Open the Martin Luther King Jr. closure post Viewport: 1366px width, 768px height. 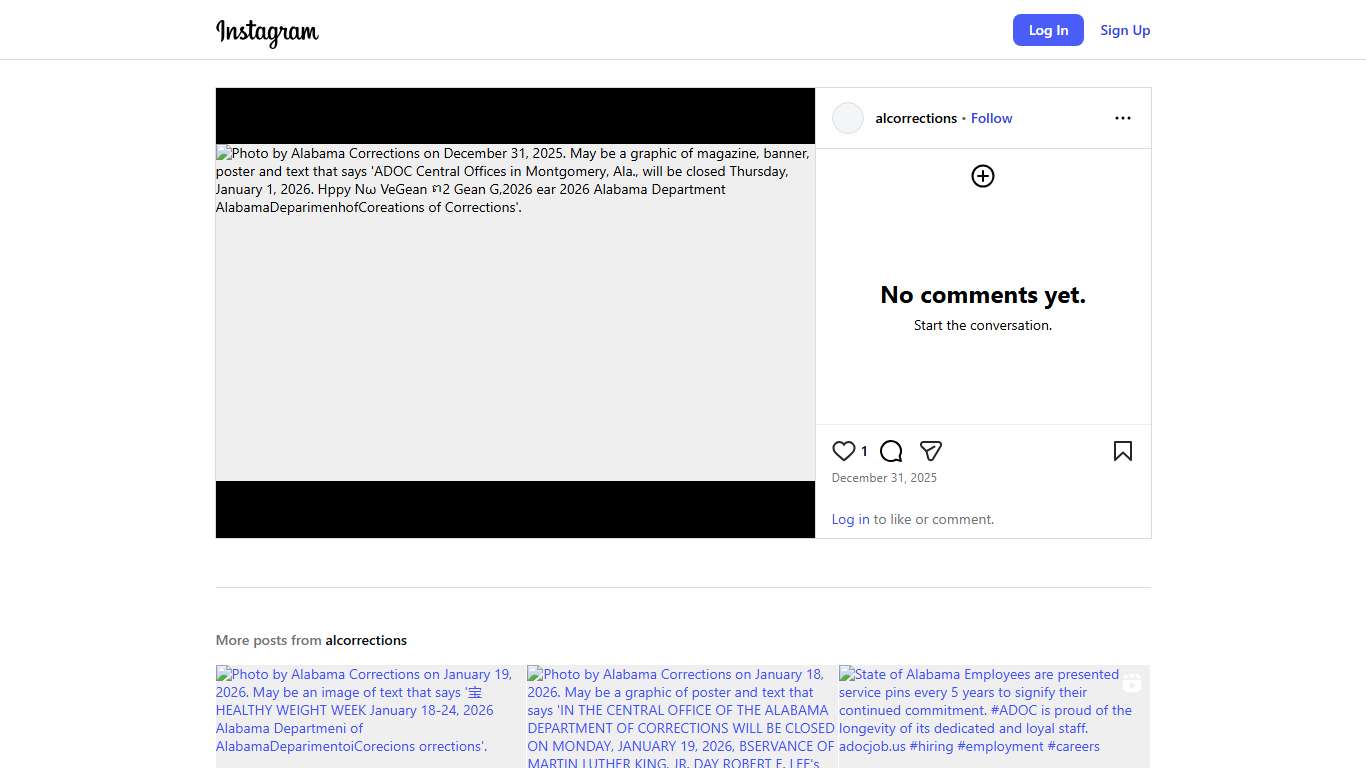[x=680, y=715]
